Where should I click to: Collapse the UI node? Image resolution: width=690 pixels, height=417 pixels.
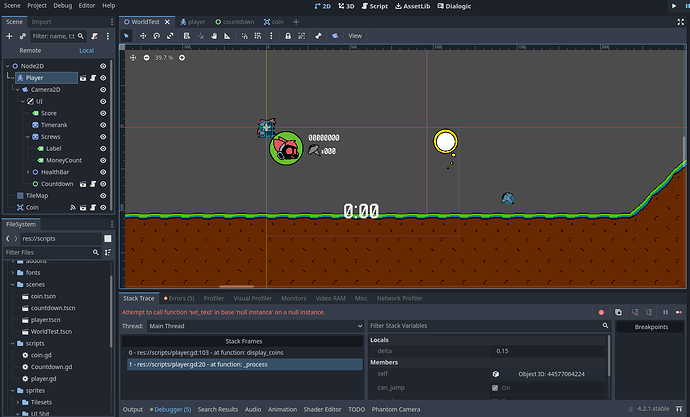tap(22, 101)
